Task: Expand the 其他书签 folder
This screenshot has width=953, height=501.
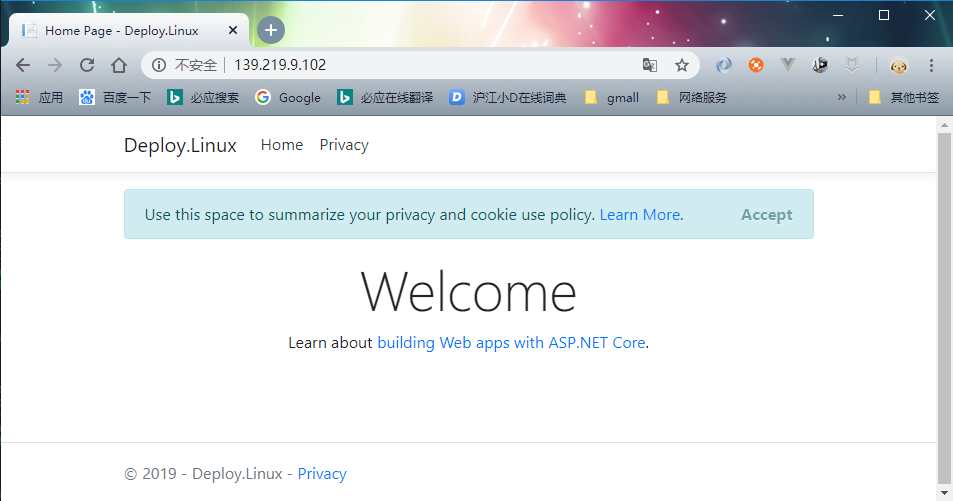Action: [x=904, y=97]
